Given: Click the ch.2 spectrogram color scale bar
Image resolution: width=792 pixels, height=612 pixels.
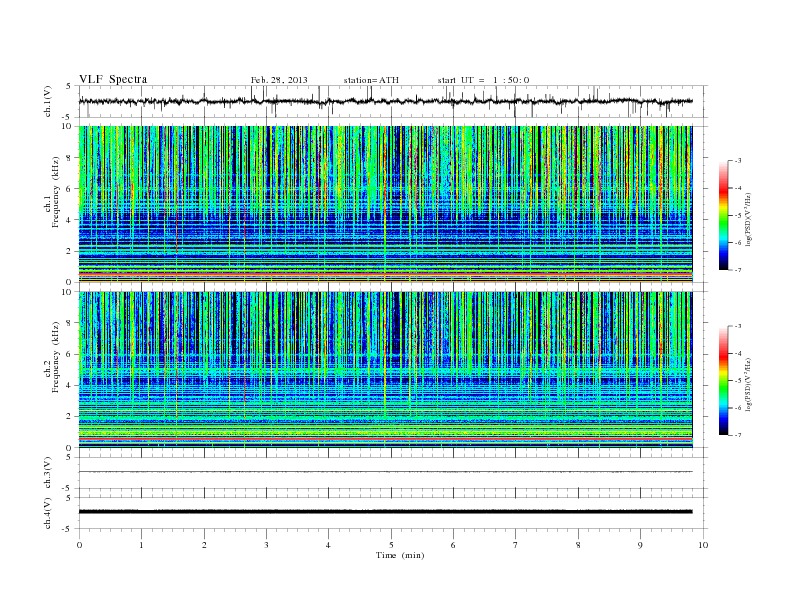Looking at the screenshot, I should click(x=723, y=380).
